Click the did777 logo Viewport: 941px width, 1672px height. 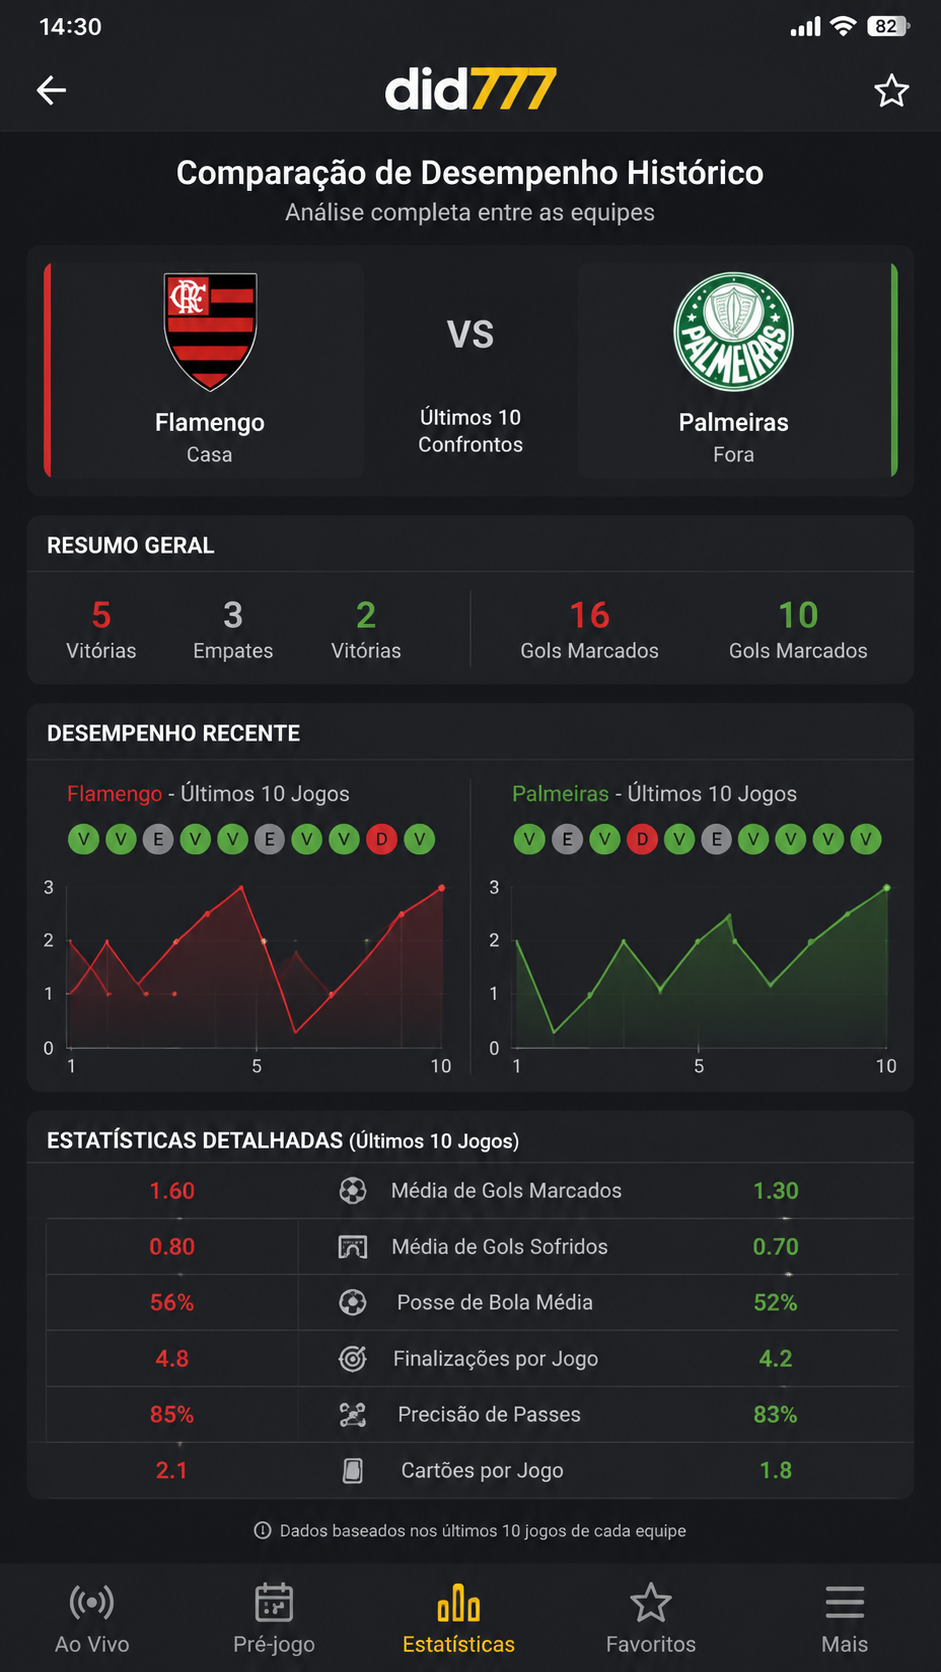470,90
